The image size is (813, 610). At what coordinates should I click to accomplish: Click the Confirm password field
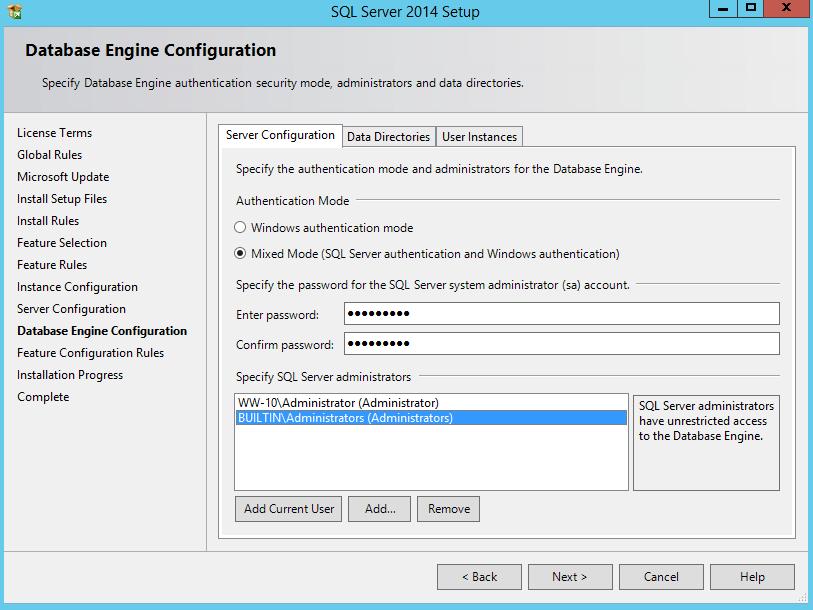point(562,343)
